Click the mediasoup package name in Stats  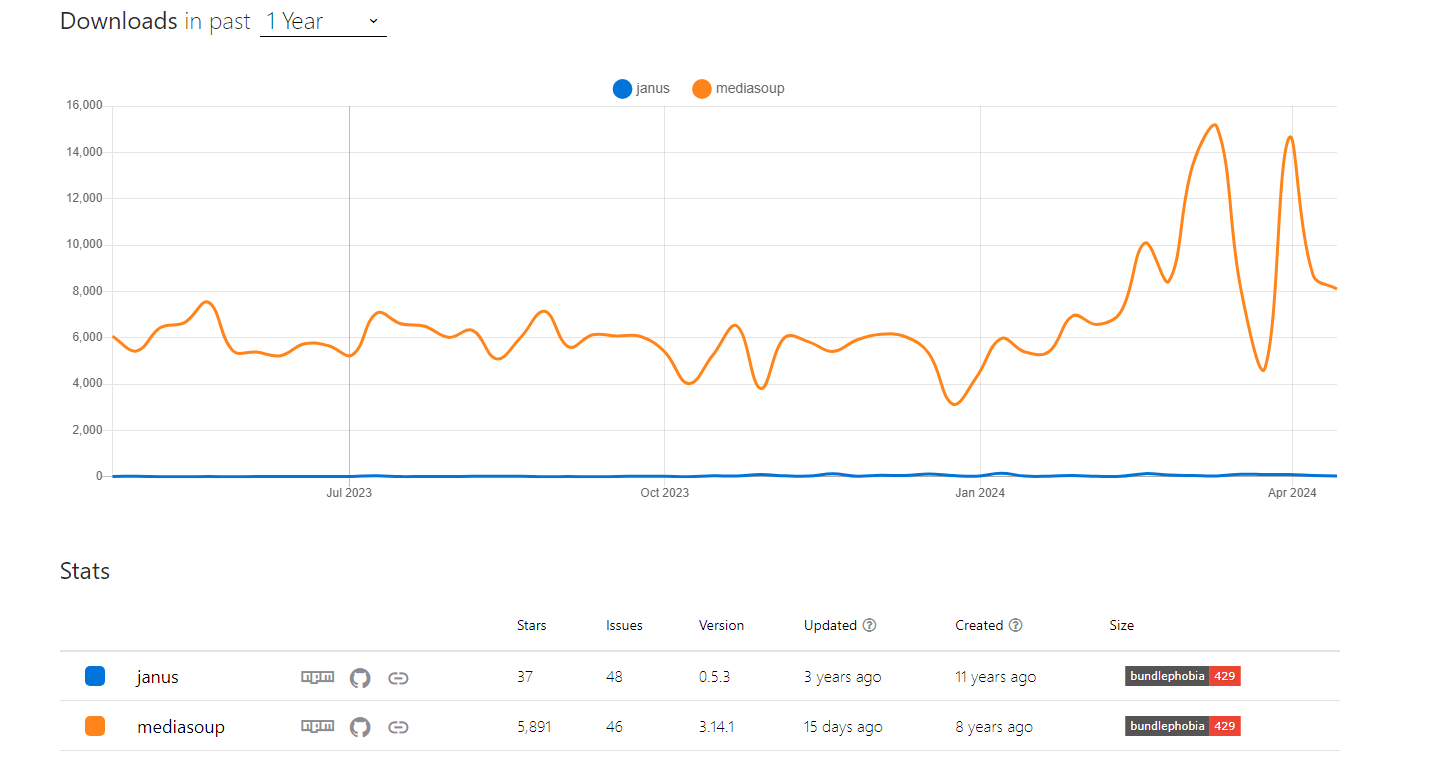pos(181,728)
